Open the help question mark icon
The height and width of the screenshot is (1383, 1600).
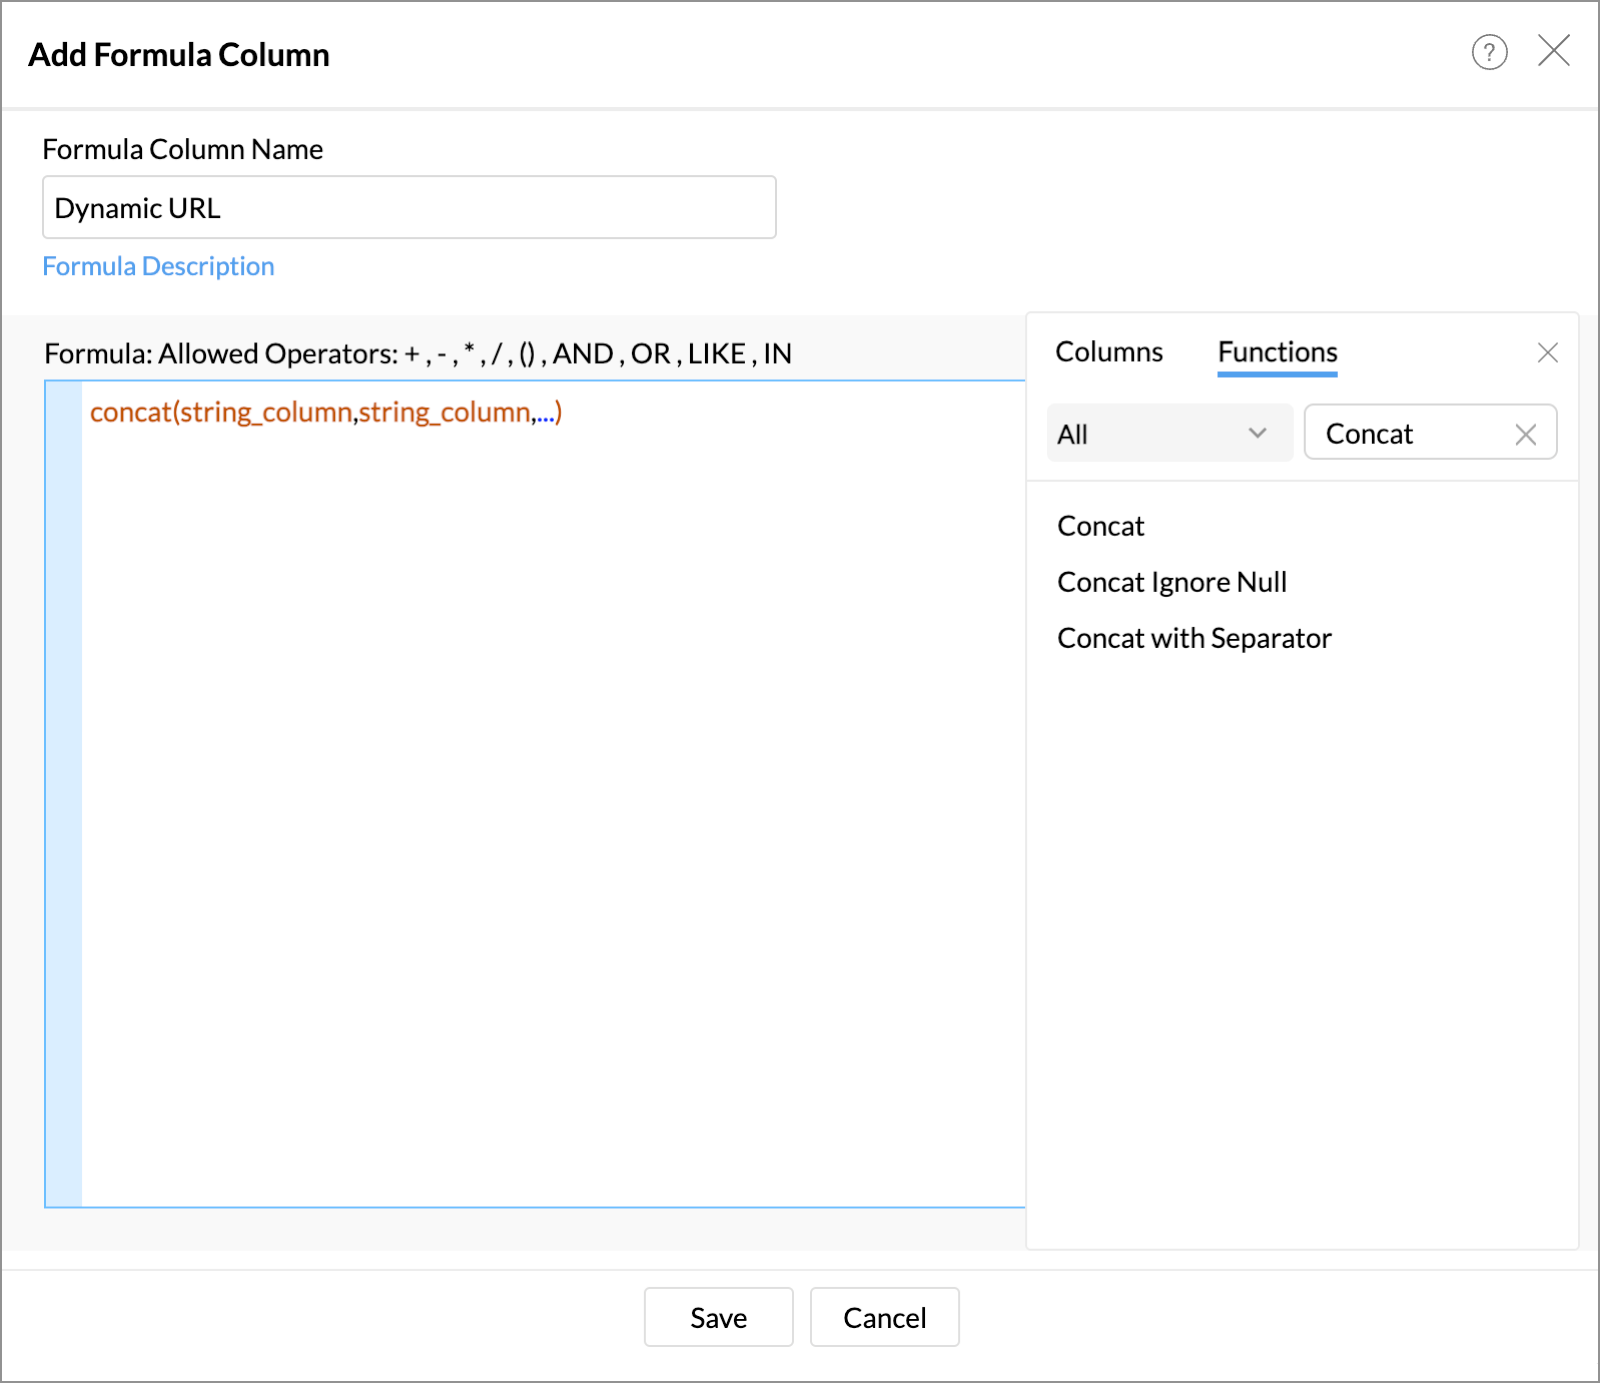pos(1489,52)
